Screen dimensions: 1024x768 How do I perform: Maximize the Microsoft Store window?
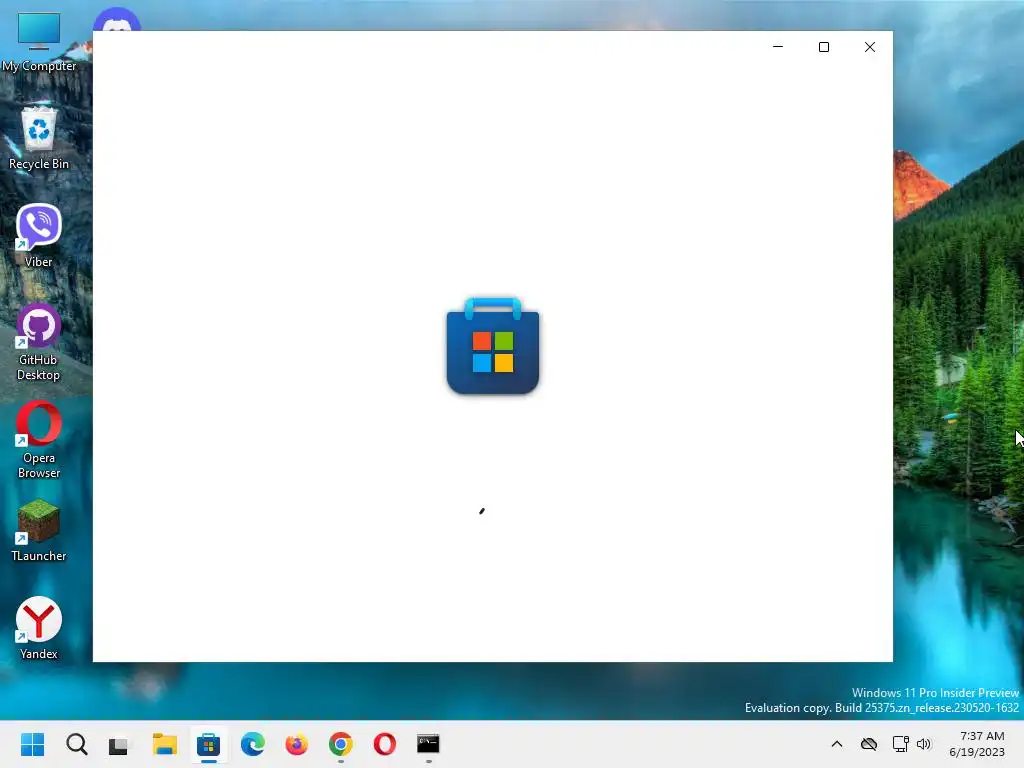click(824, 47)
